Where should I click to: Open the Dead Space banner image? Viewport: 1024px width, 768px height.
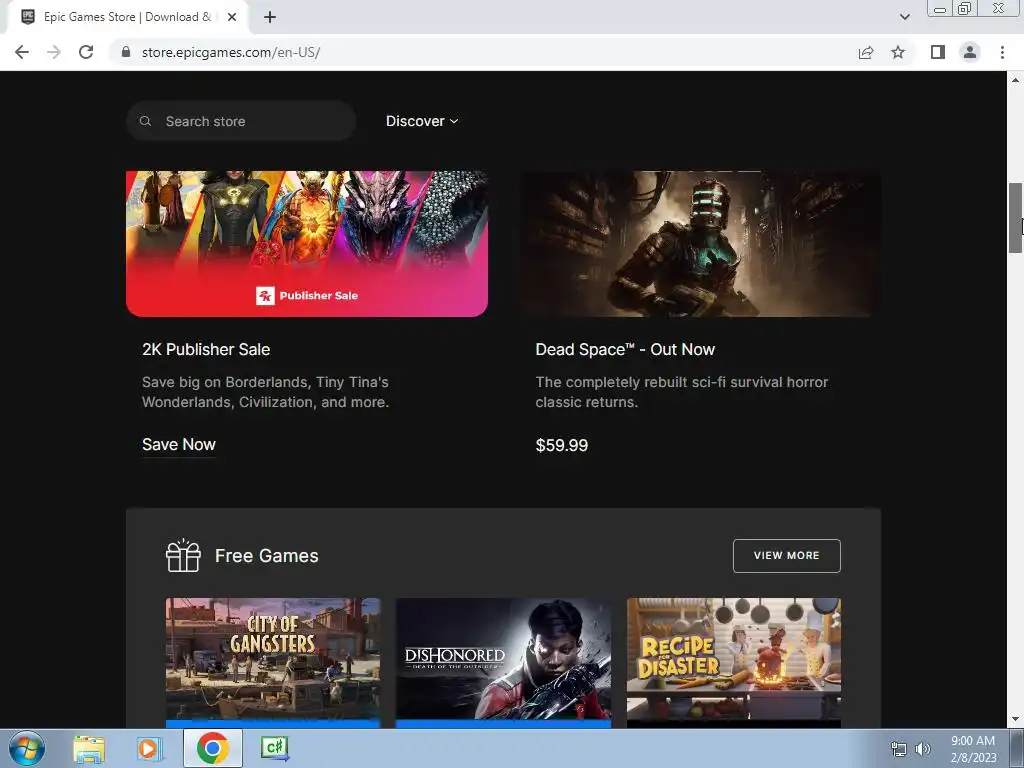pyautogui.click(x=699, y=244)
